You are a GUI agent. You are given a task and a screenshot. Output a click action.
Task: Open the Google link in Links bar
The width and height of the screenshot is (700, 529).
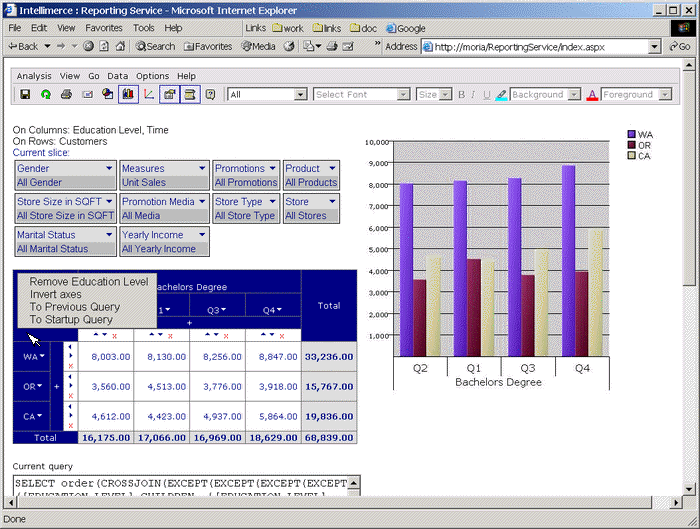point(406,28)
